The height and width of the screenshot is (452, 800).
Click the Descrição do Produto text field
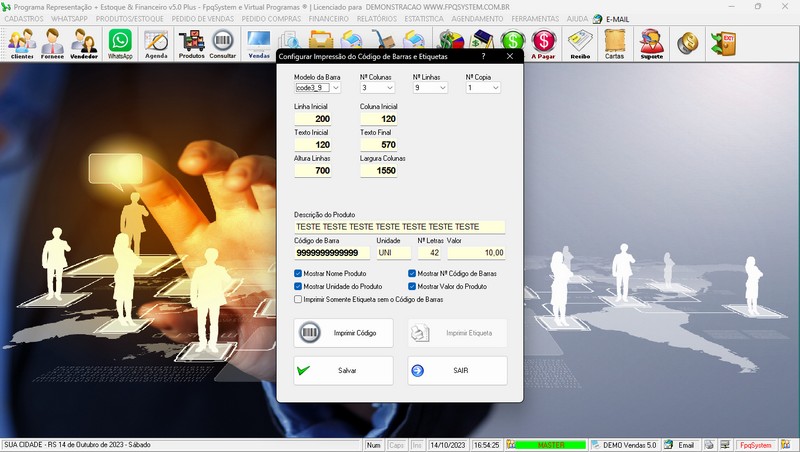tap(399, 227)
